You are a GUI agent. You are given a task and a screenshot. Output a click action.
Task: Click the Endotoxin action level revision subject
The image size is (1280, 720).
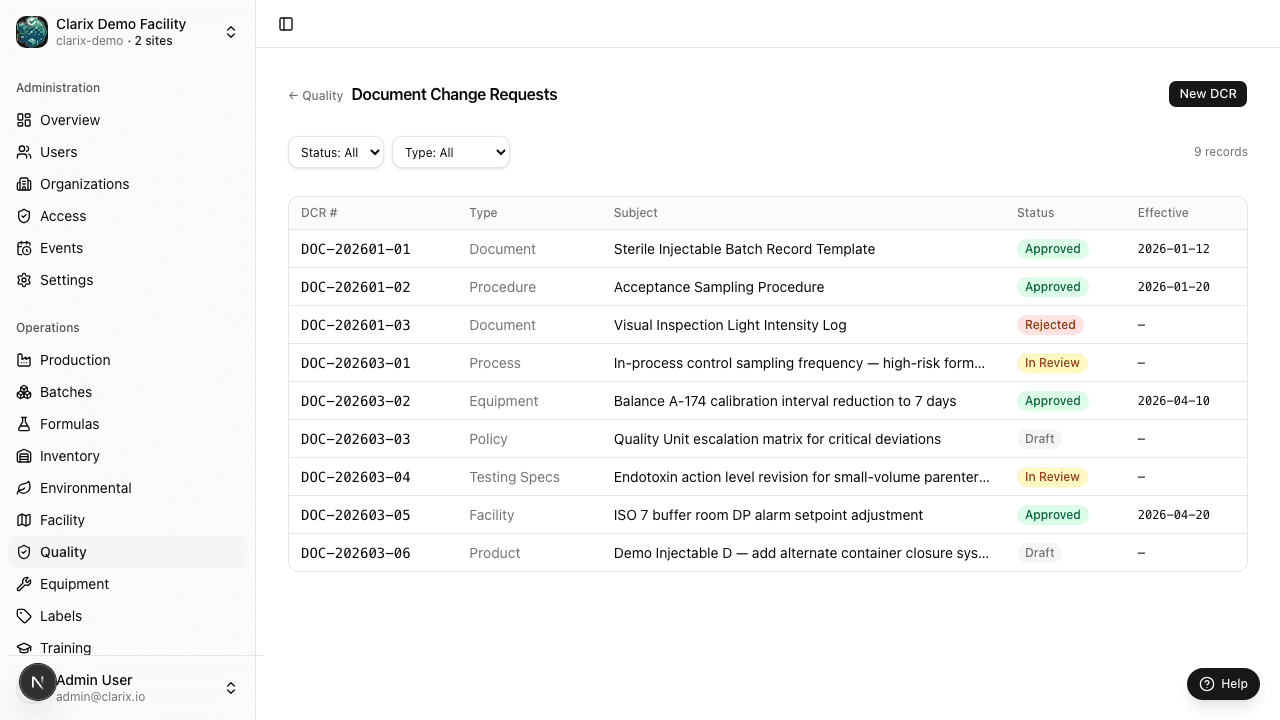pyautogui.click(x=802, y=477)
